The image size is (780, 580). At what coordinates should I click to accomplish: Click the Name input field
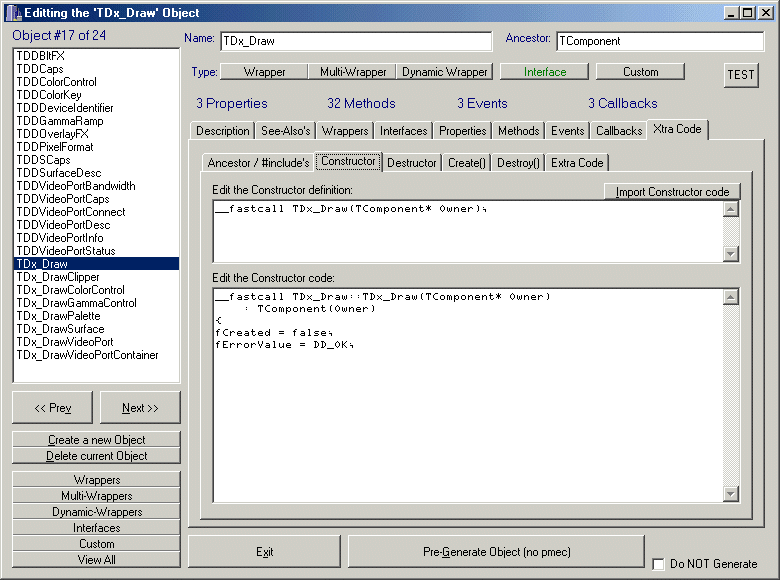[355, 42]
